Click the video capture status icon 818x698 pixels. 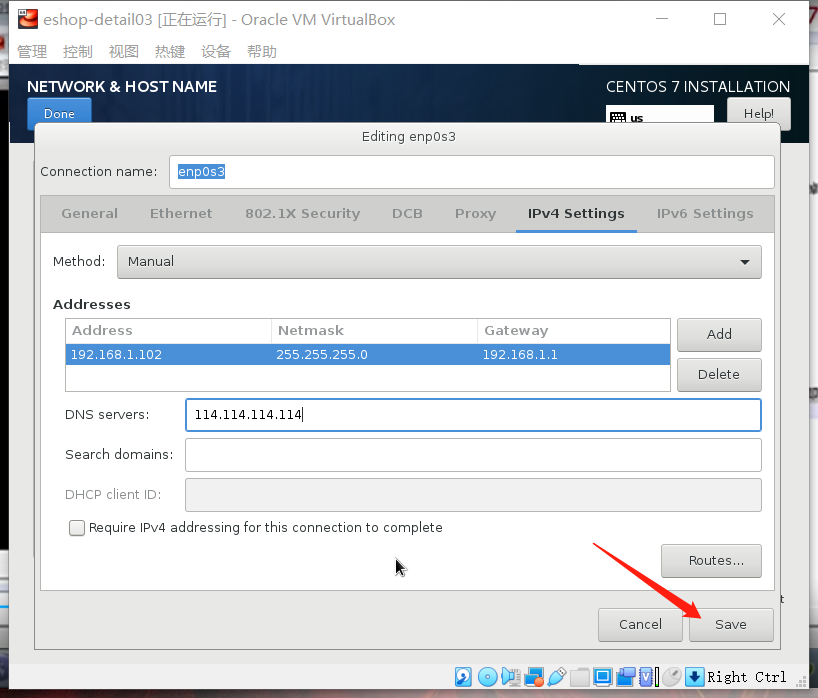coord(626,677)
